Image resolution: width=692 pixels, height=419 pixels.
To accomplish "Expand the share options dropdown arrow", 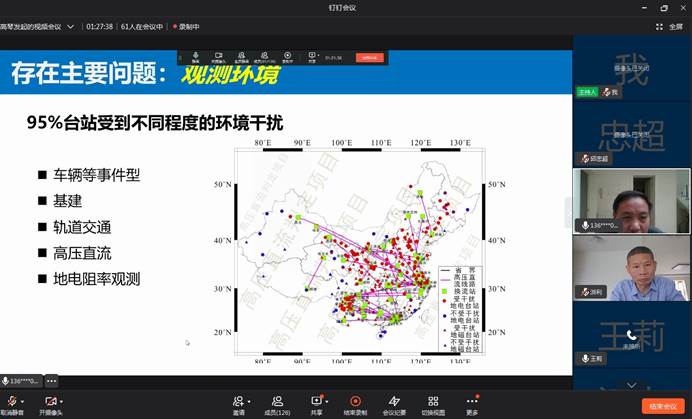I will click(x=327, y=401).
